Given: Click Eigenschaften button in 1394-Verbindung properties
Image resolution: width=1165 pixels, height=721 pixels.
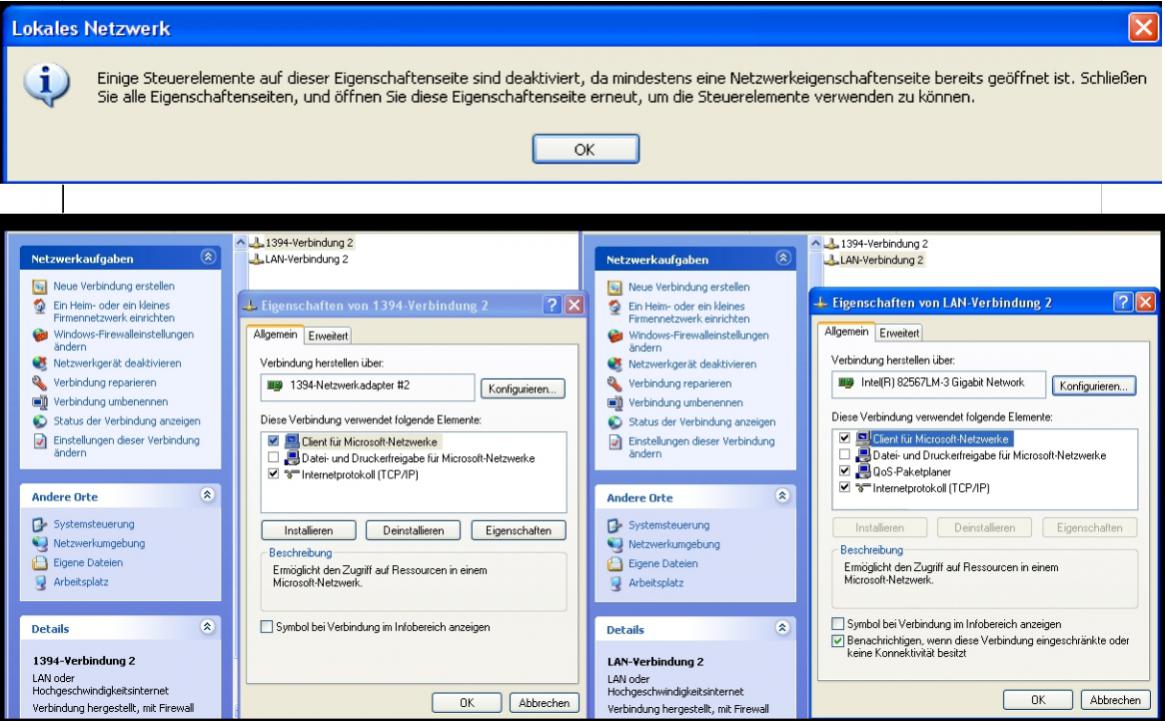Looking at the screenshot, I should 519,531.
